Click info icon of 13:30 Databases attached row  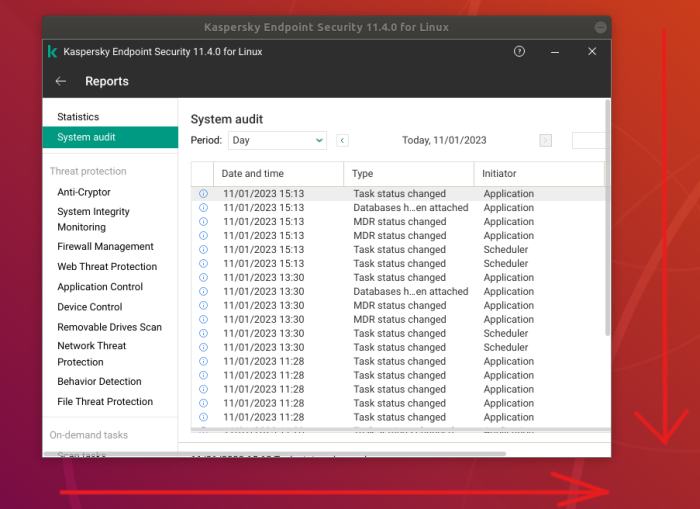click(203, 292)
